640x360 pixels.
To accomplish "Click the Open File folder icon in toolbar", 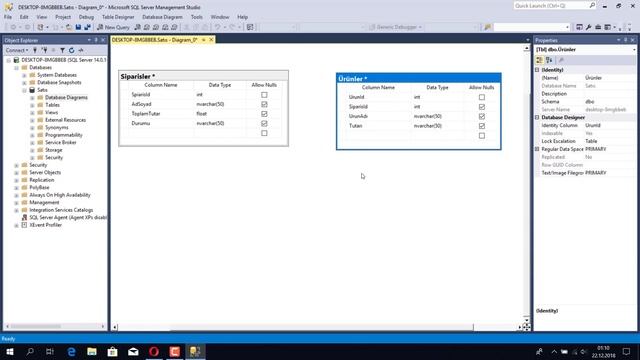I will (x=69, y=27).
